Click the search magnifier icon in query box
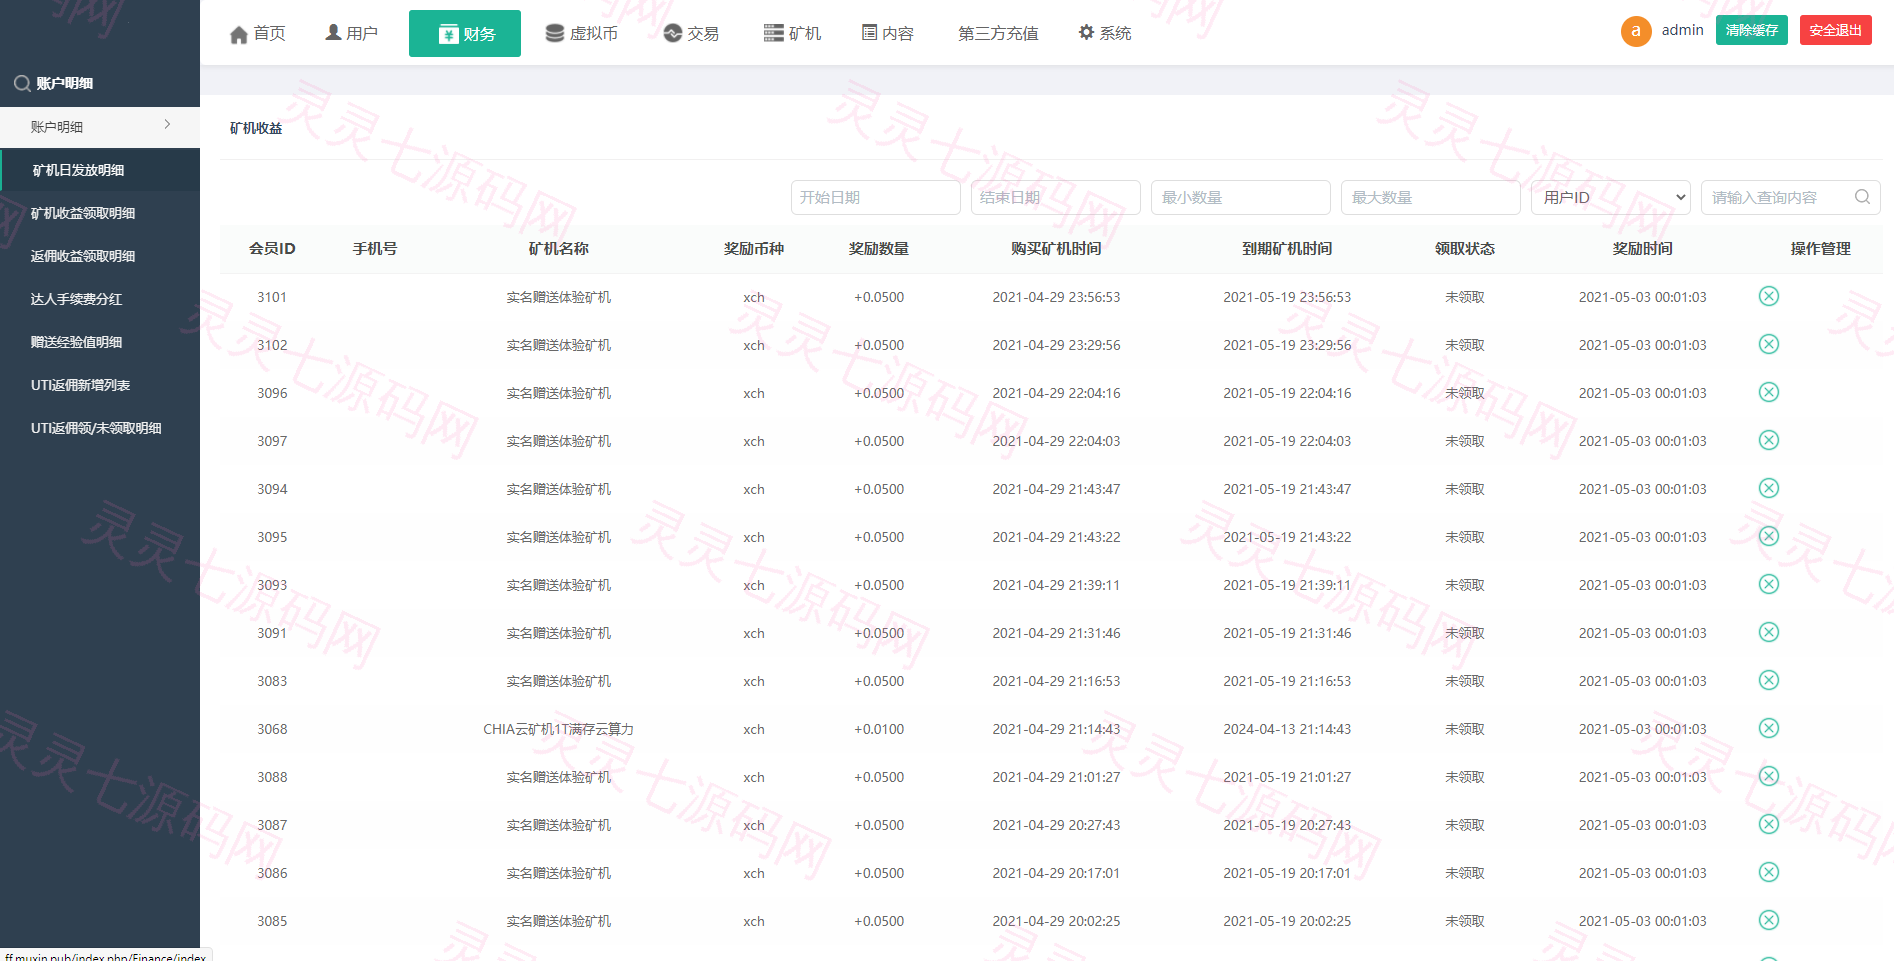The width and height of the screenshot is (1894, 961). (1862, 197)
